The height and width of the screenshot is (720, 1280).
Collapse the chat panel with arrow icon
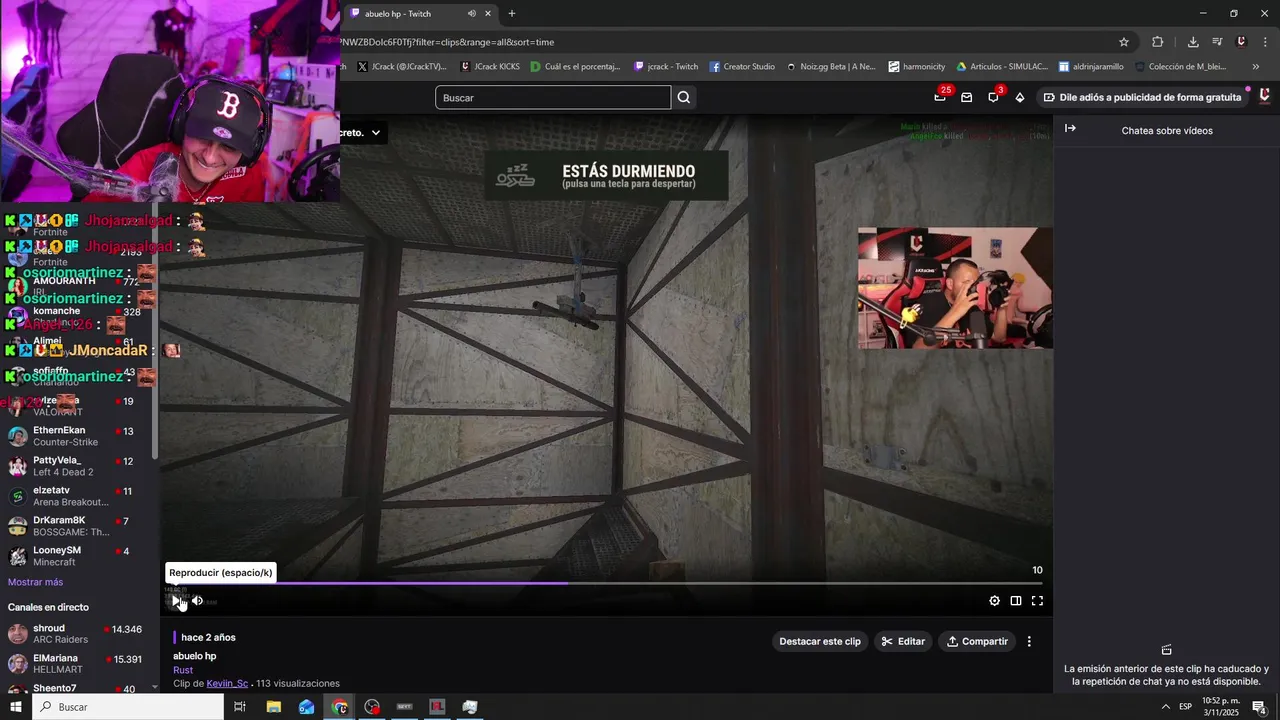(1070, 128)
